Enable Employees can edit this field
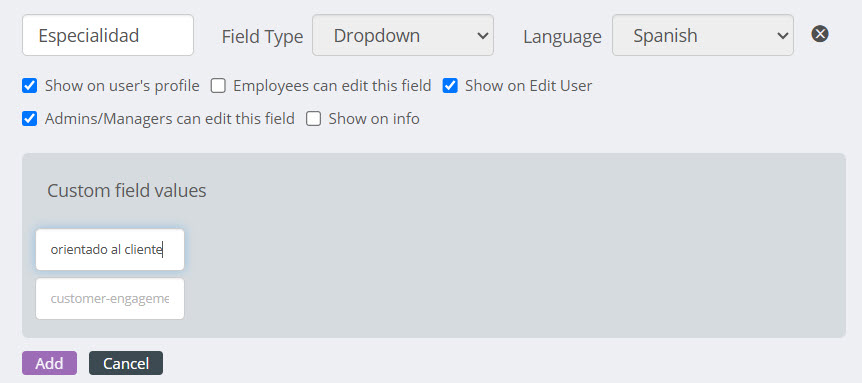 [218, 86]
